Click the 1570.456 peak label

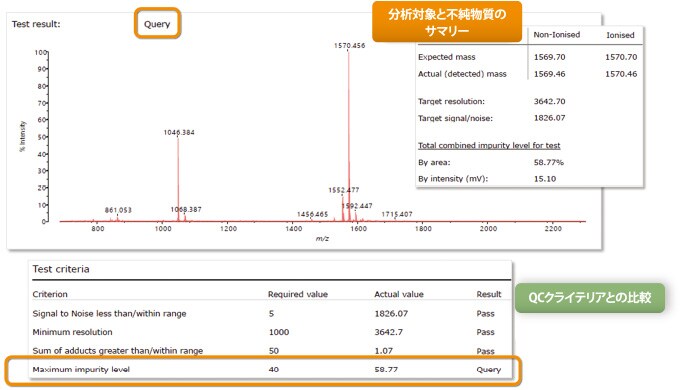350,46
